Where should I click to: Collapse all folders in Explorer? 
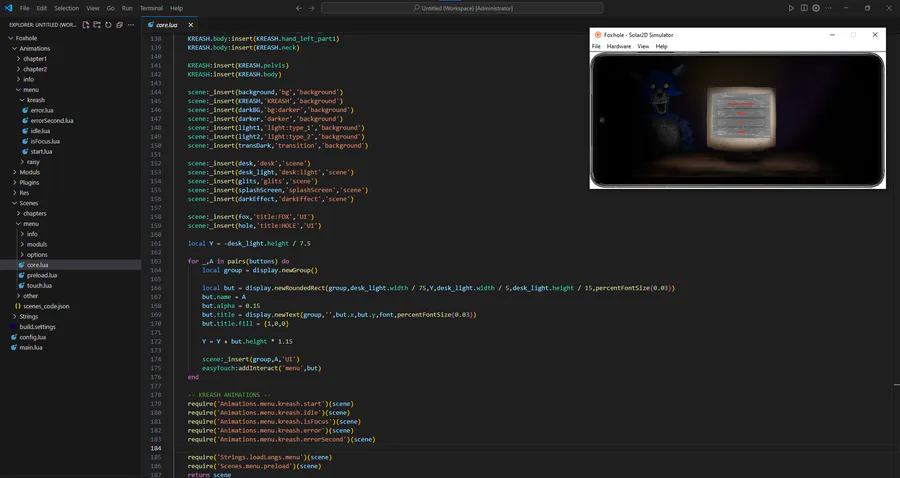pyautogui.click(x=119, y=25)
